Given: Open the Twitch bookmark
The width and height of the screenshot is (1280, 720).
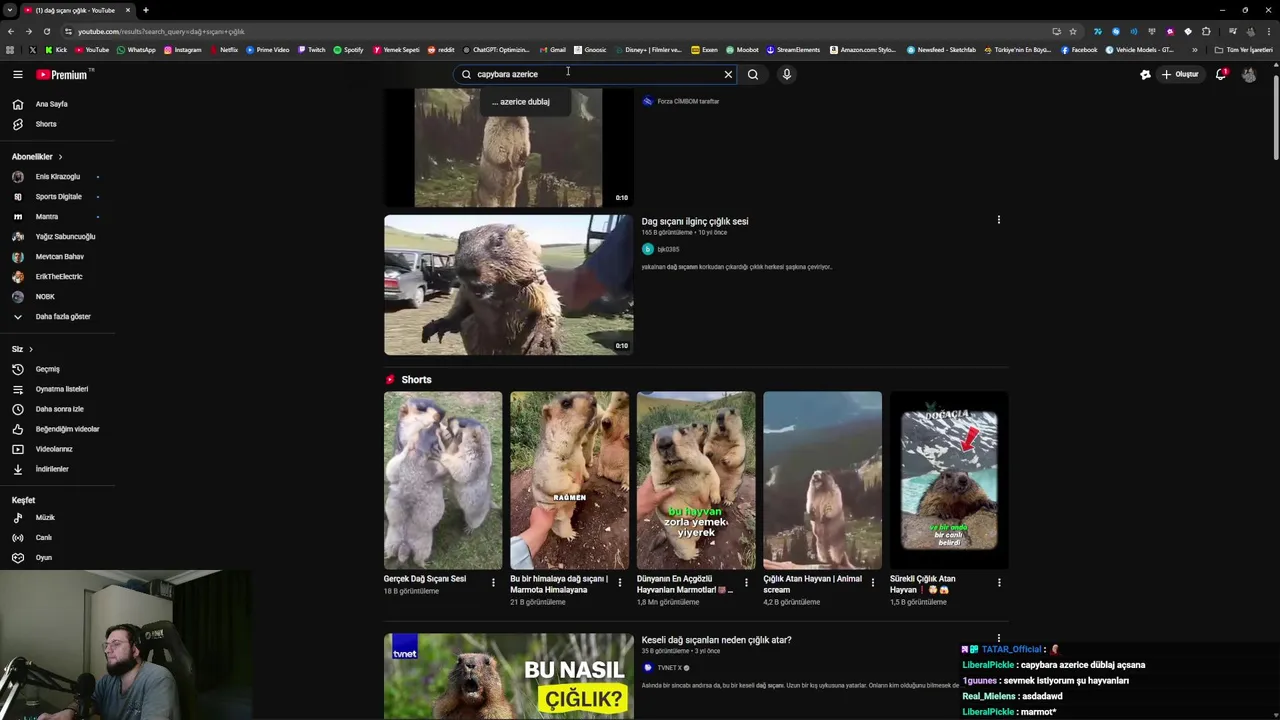Looking at the screenshot, I should tap(311, 50).
